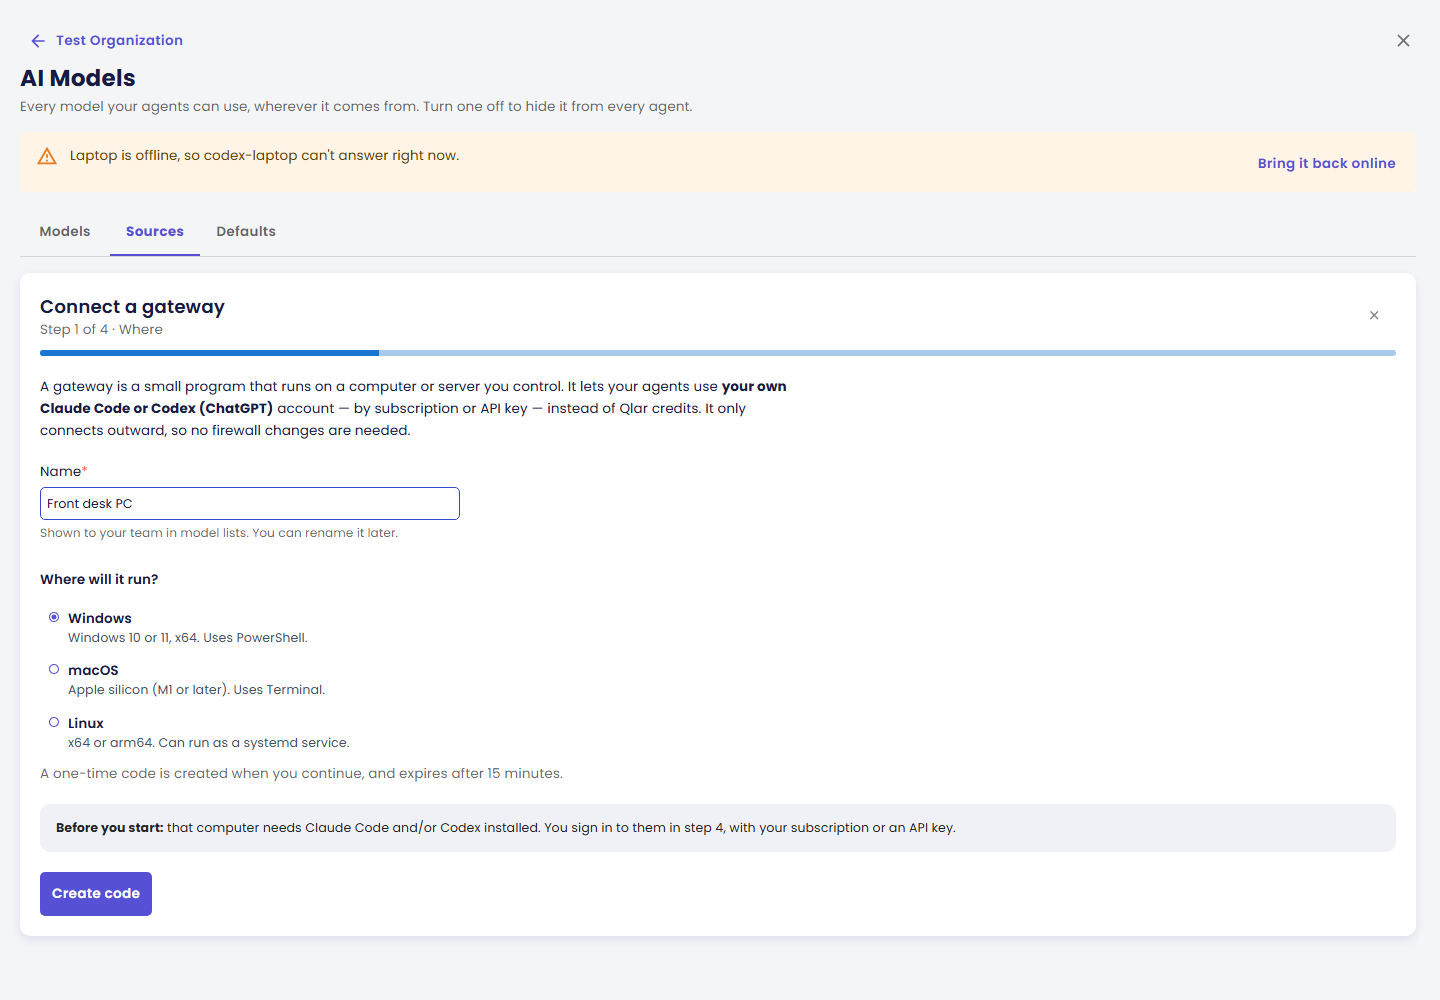Click the back arrow beside Test Organization
The width and height of the screenshot is (1440, 1000).
point(38,41)
